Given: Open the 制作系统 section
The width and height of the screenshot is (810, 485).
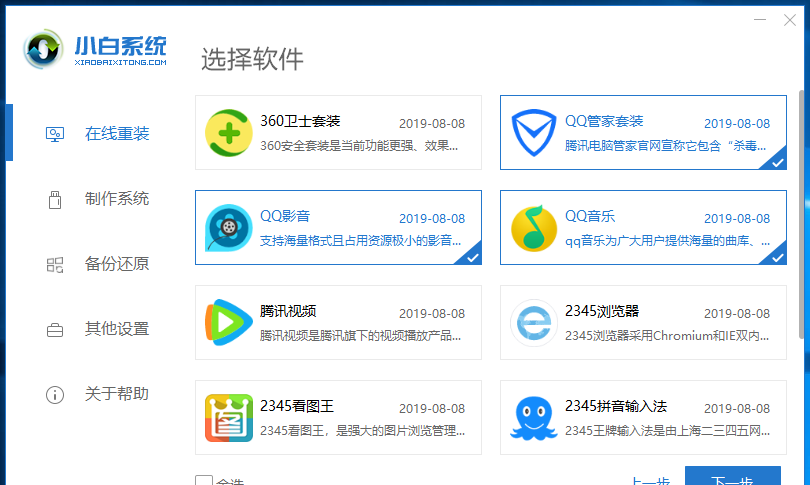Looking at the screenshot, I should [x=117, y=199].
